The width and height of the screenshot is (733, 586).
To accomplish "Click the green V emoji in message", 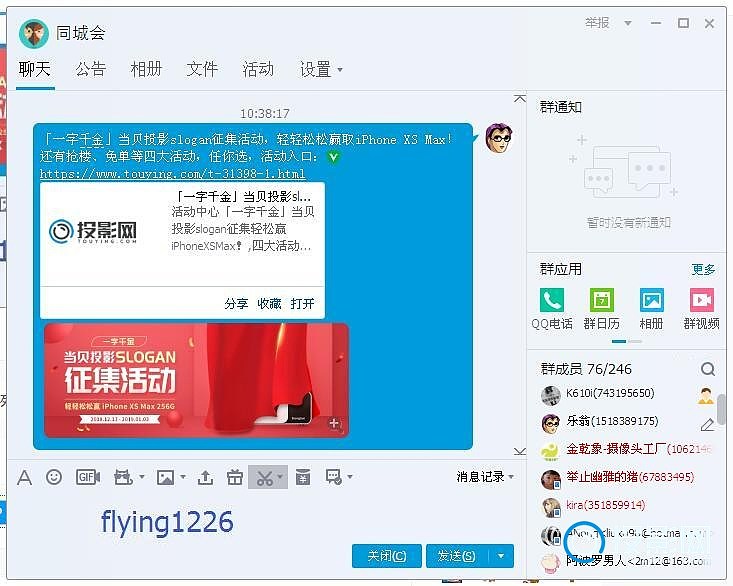I will 333,157.
